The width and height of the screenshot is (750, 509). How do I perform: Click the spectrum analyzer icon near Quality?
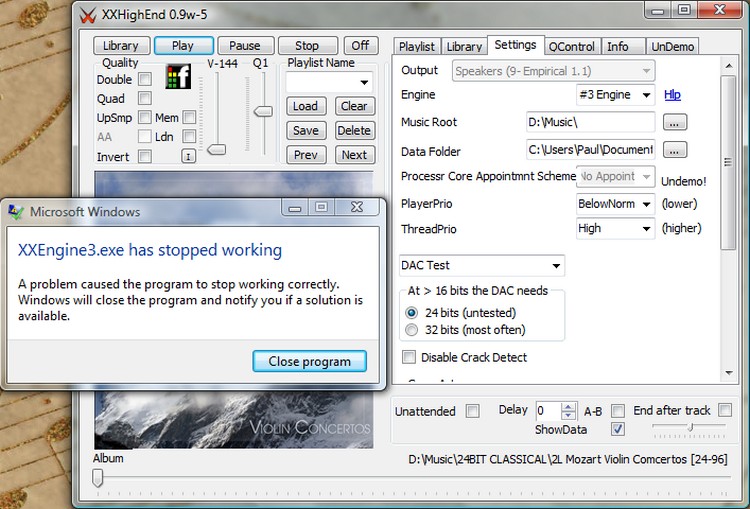click(178, 77)
